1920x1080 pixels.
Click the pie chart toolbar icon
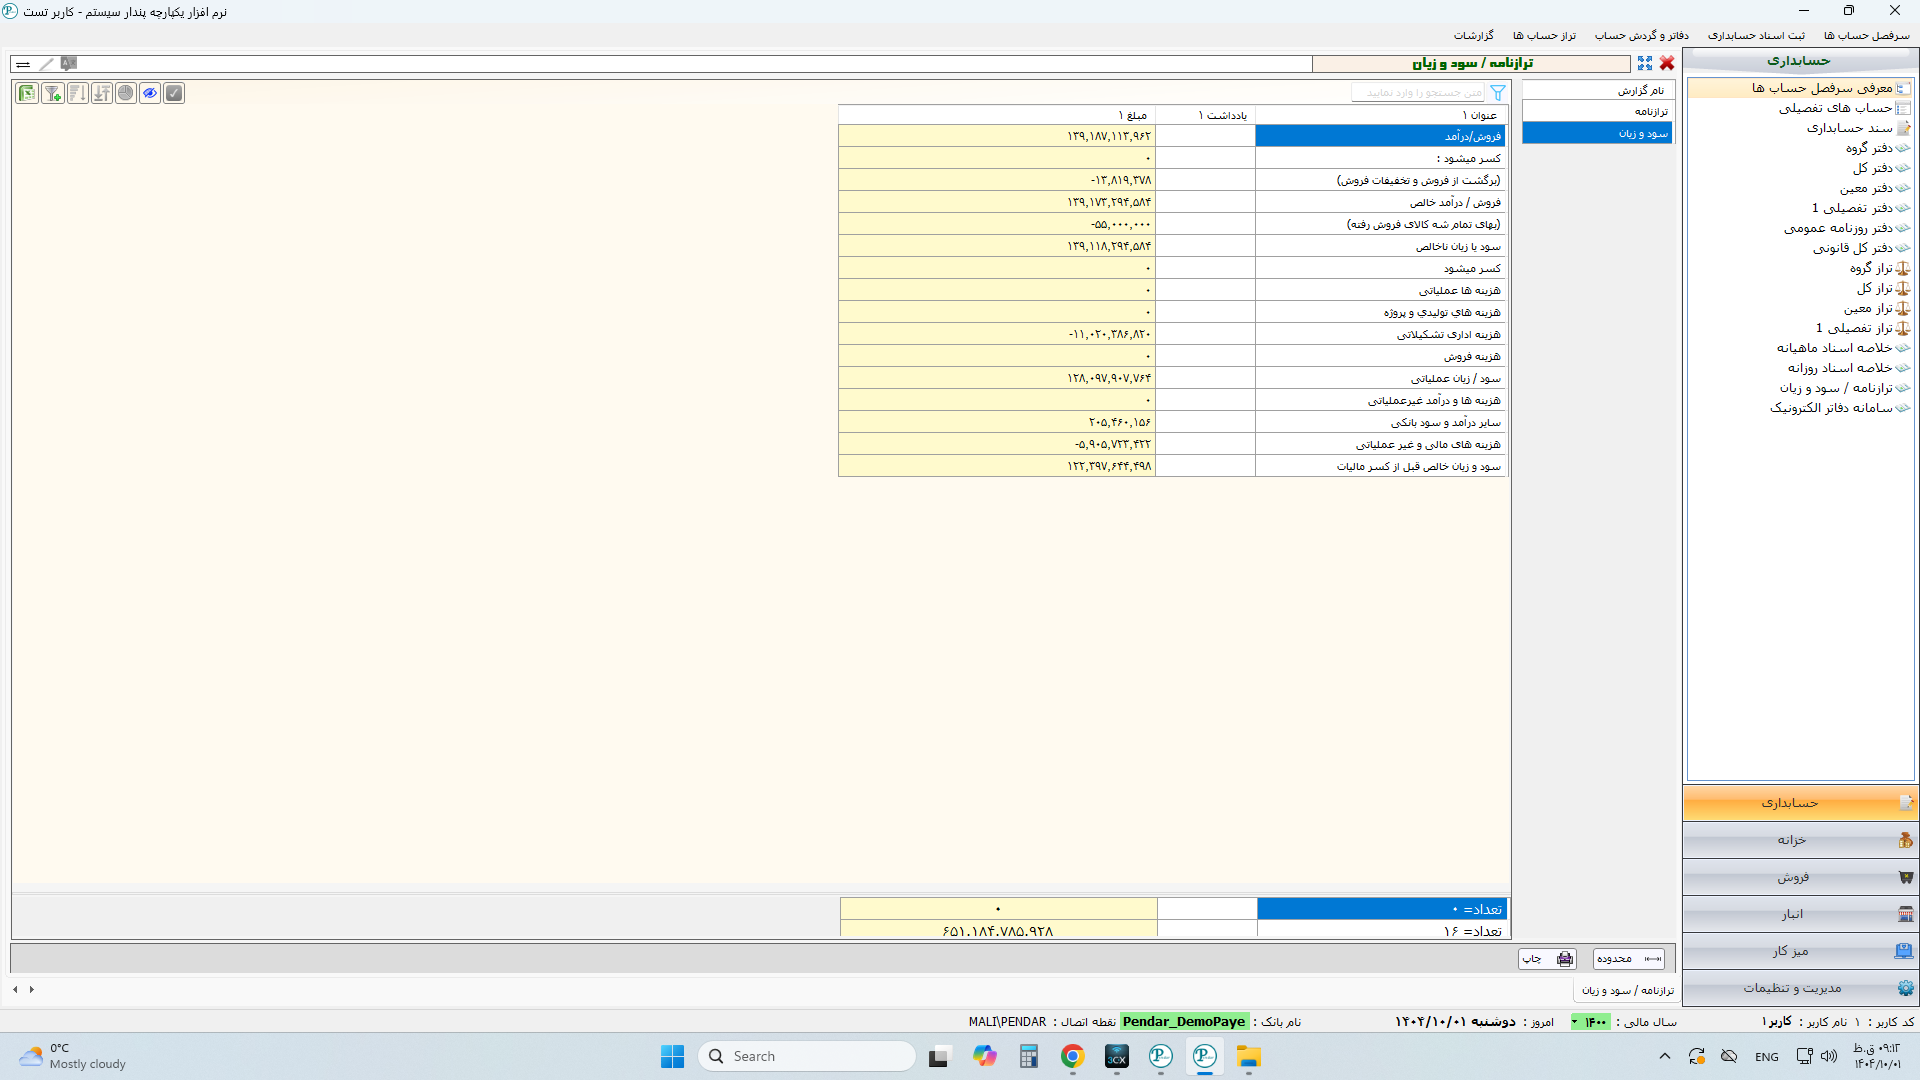tap(125, 93)
